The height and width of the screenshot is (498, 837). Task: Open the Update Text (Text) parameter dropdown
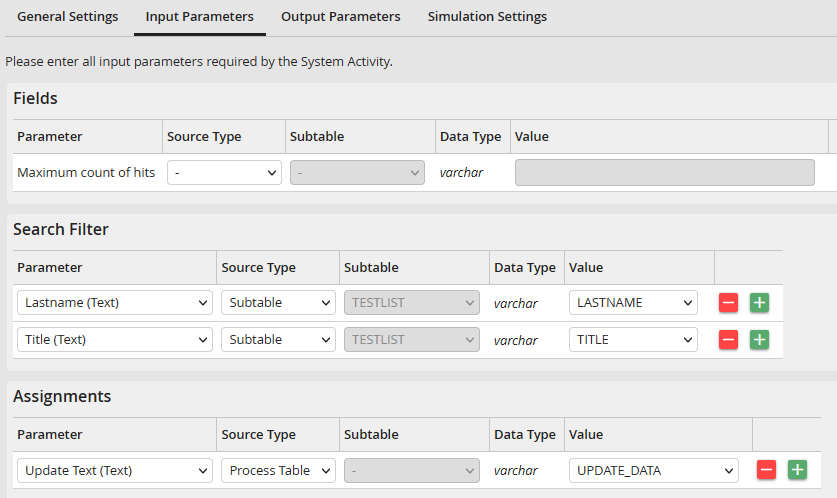[115, 470]
